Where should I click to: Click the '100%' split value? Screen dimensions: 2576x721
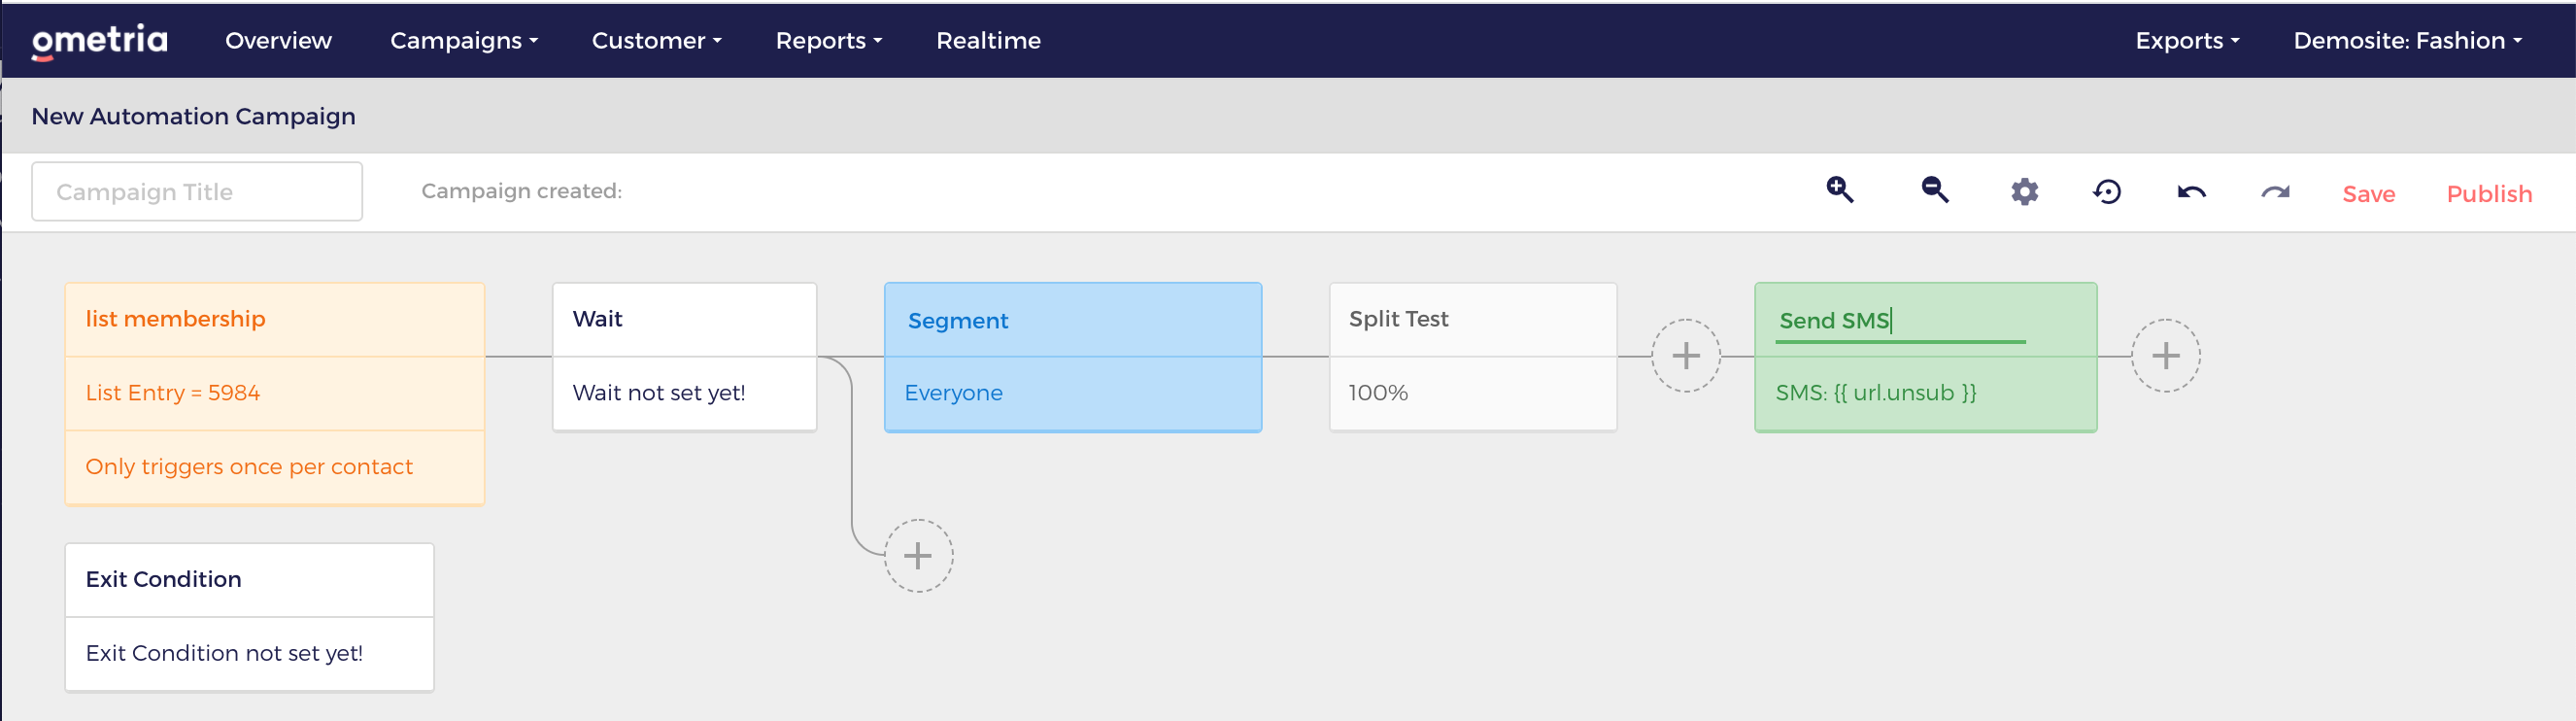coord(1378,393)
